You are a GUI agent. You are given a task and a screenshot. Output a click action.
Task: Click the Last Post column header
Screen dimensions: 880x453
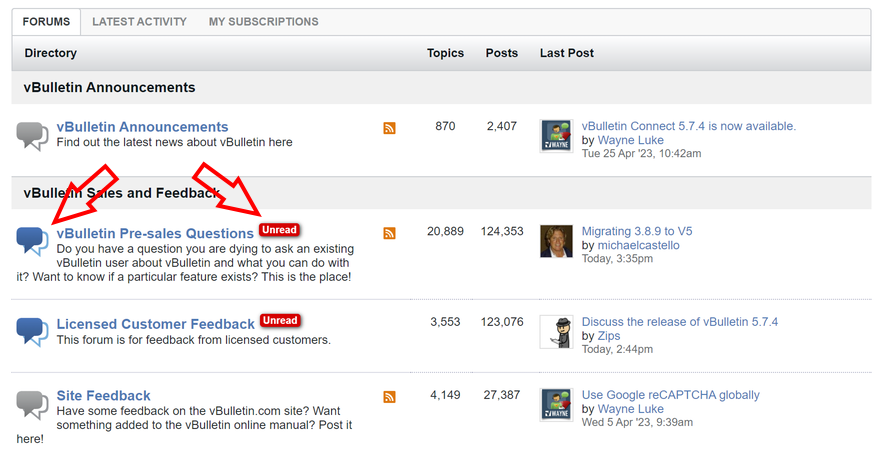point(567,53)
